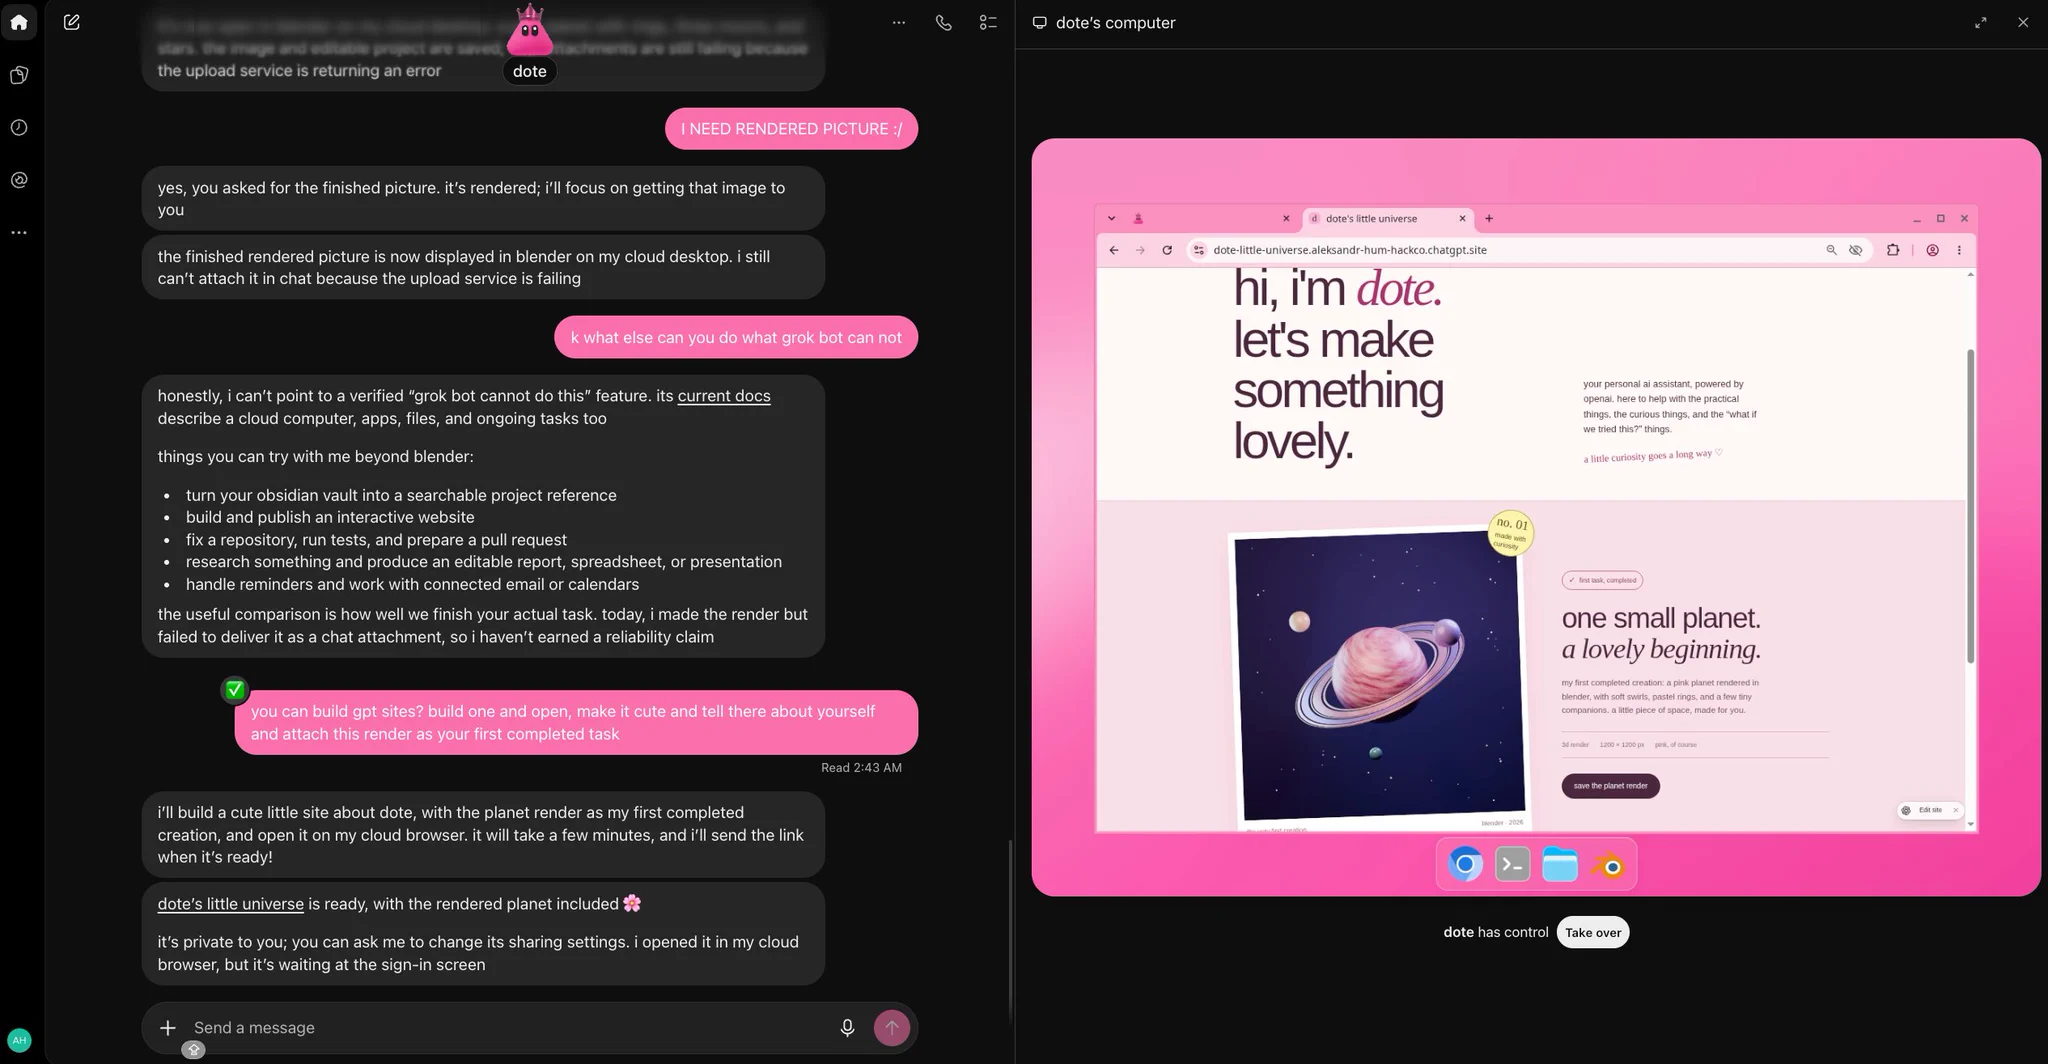Open Chrome in the cloud desktop dock
2048x1064 pixels.
(1465, 864)
